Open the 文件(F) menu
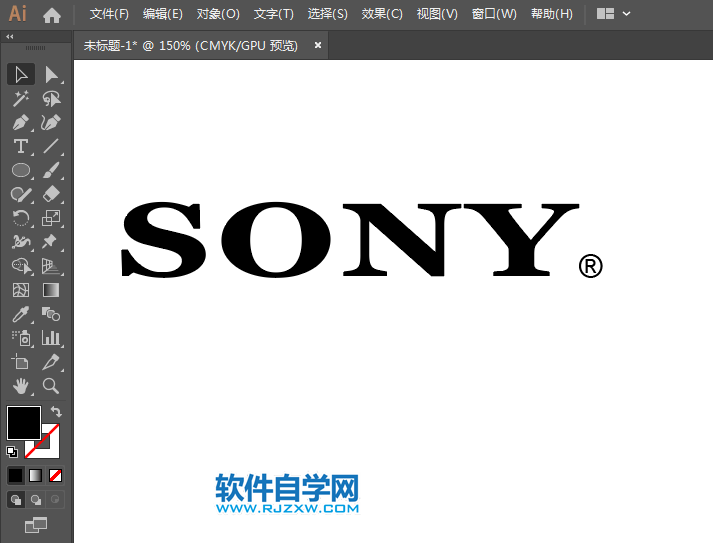The width and height of the screenshot is (713, 543). [x=109, y=14]
